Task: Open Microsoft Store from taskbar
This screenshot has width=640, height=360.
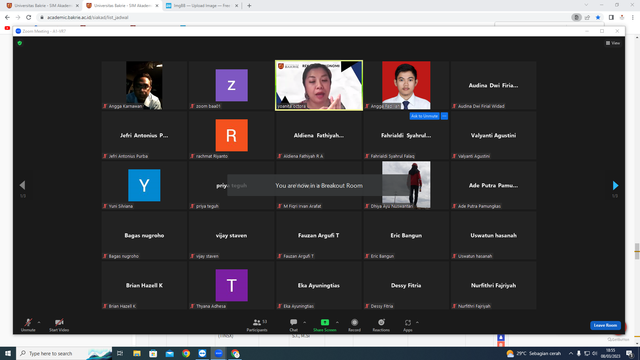Action: click(x=153, y=353)
